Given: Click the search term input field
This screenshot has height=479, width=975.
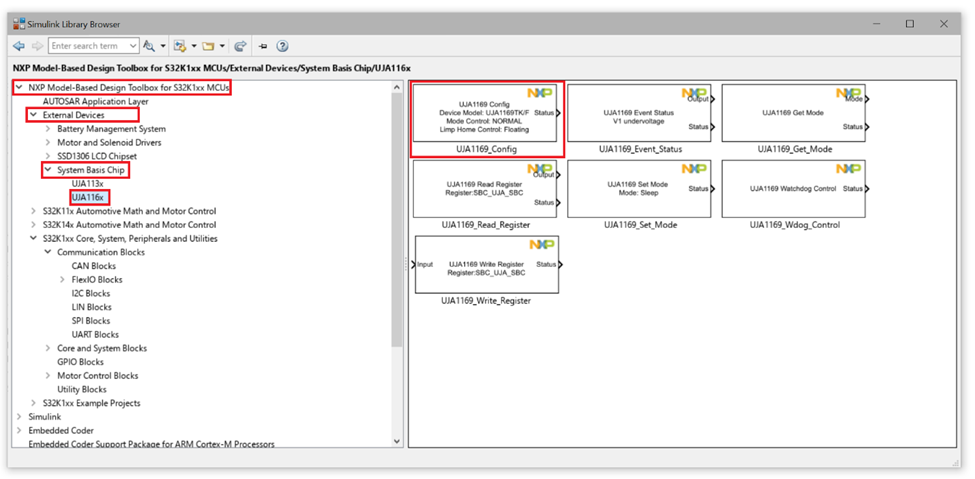Looking at the screenshot, I should [x=88, y=46].
